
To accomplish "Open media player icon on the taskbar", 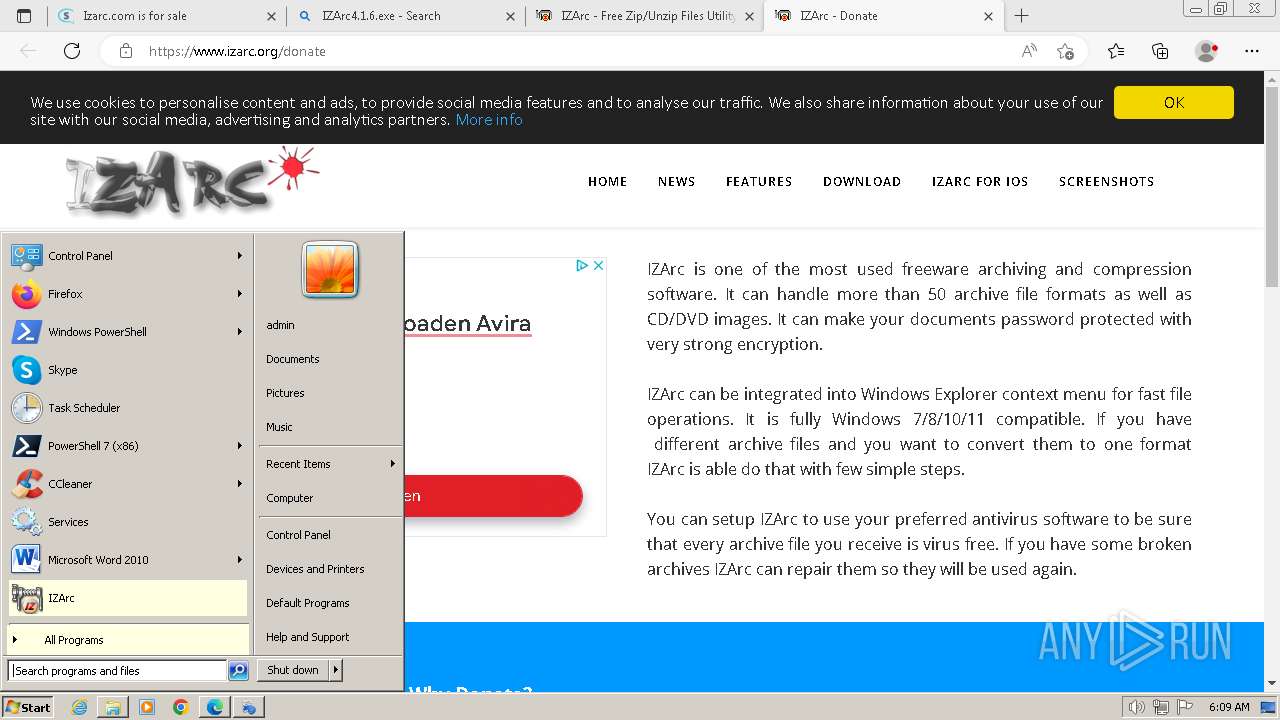I will pos(147,707).
